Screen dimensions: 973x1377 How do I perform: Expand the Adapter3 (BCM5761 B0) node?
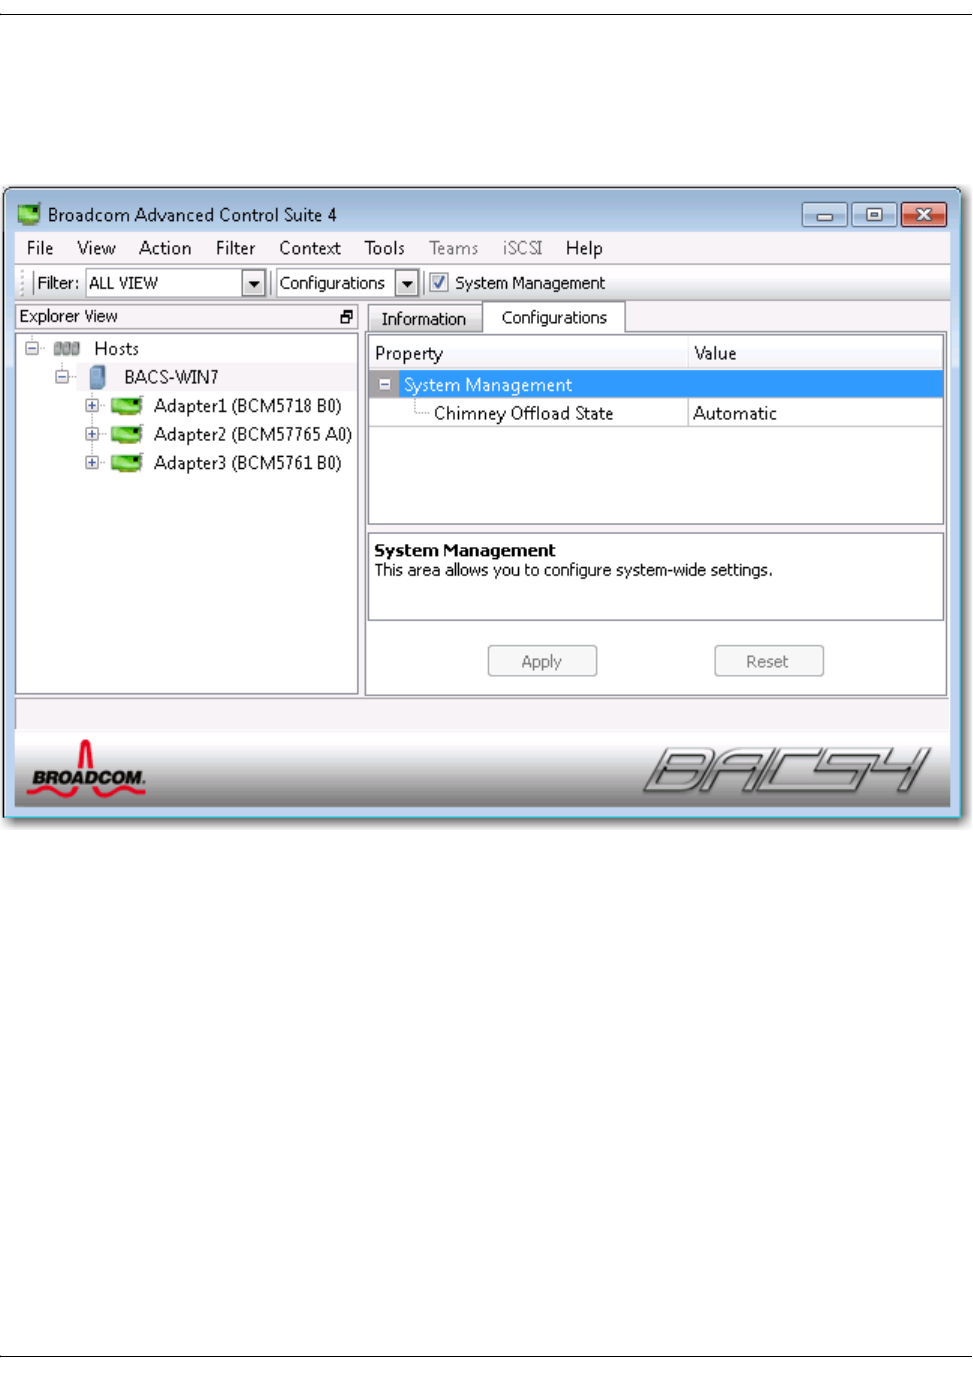click(92, 462)
